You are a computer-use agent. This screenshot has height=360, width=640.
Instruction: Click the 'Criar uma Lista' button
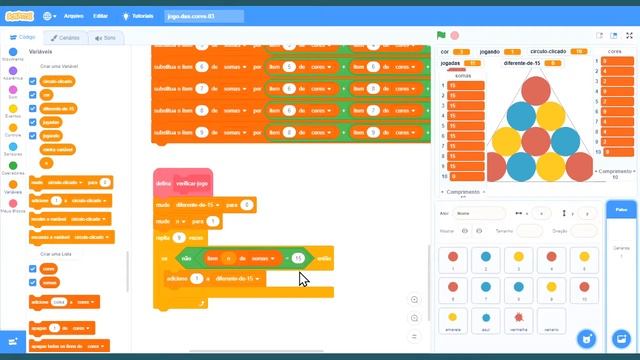[x=56, y=254]
